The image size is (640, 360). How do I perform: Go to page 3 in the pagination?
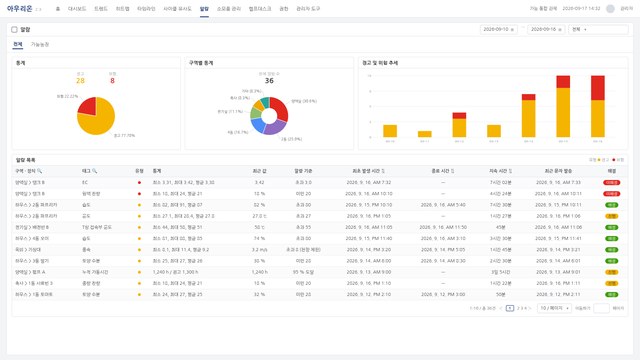tap(522, 308)
